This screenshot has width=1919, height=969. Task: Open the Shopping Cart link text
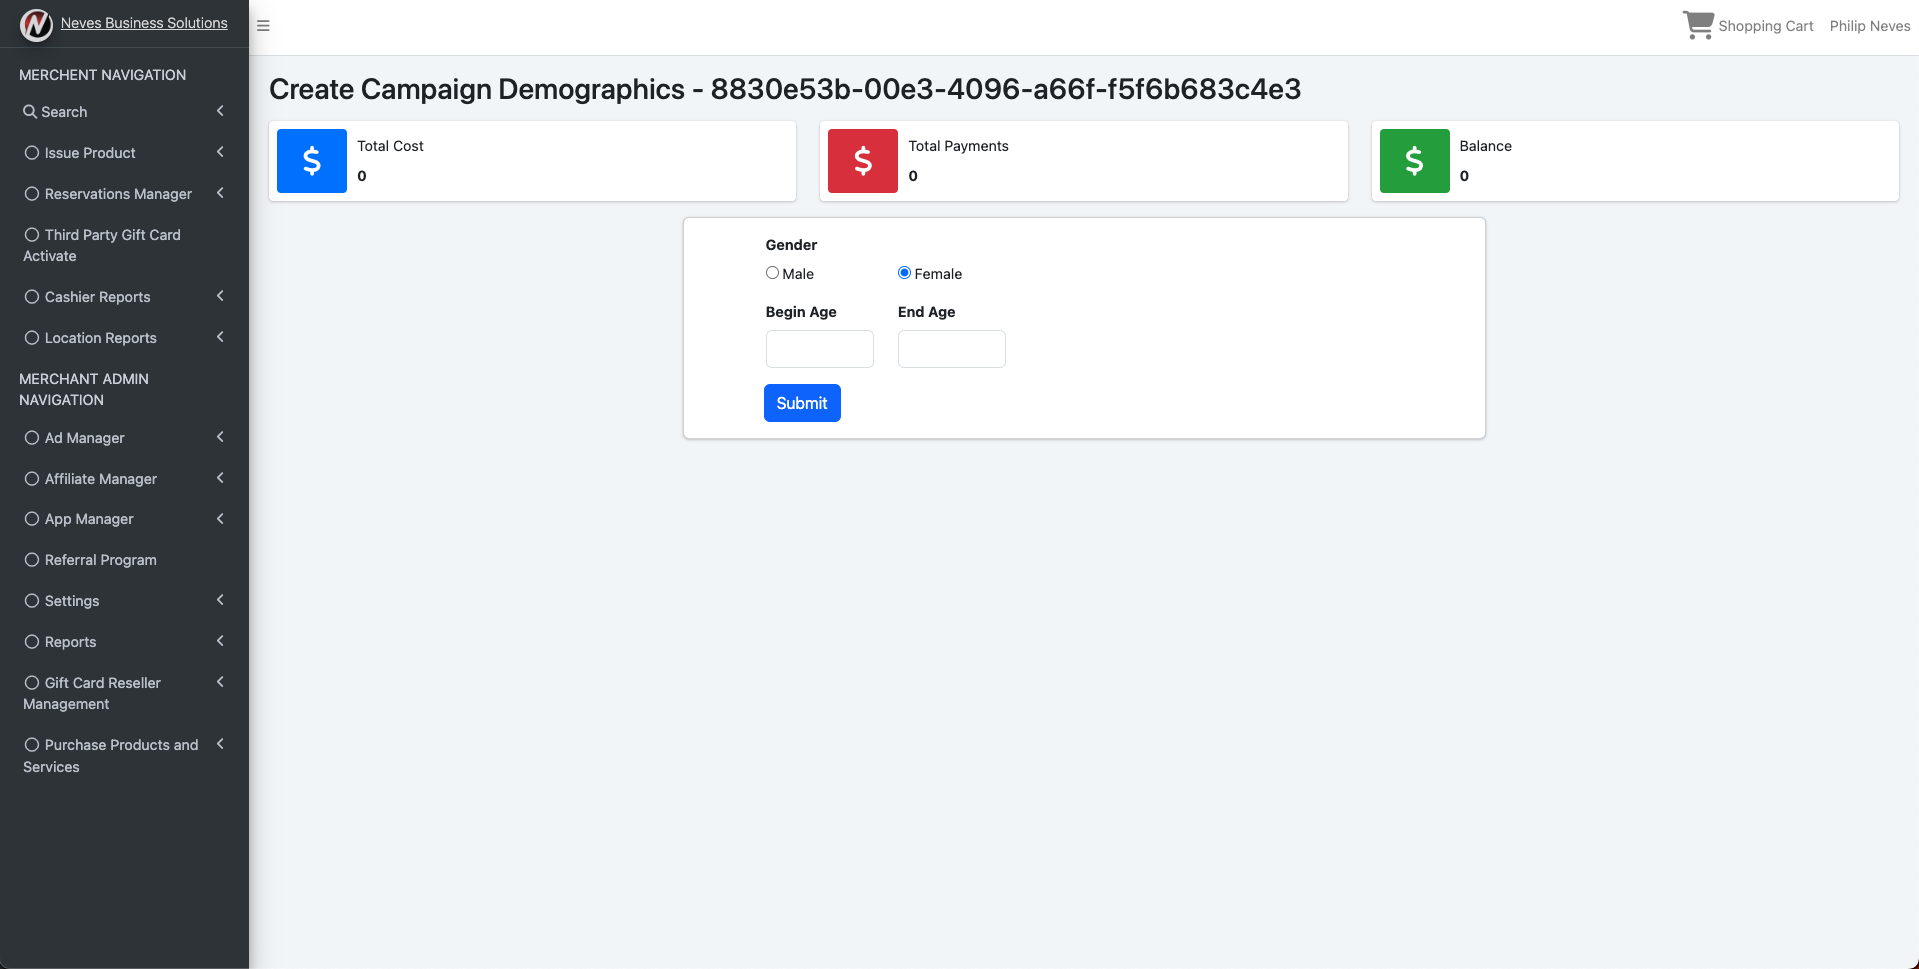click(1766, 26)
